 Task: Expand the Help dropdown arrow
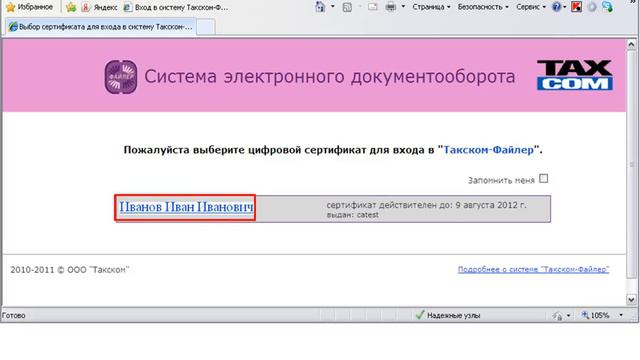[x=565, y=7]
